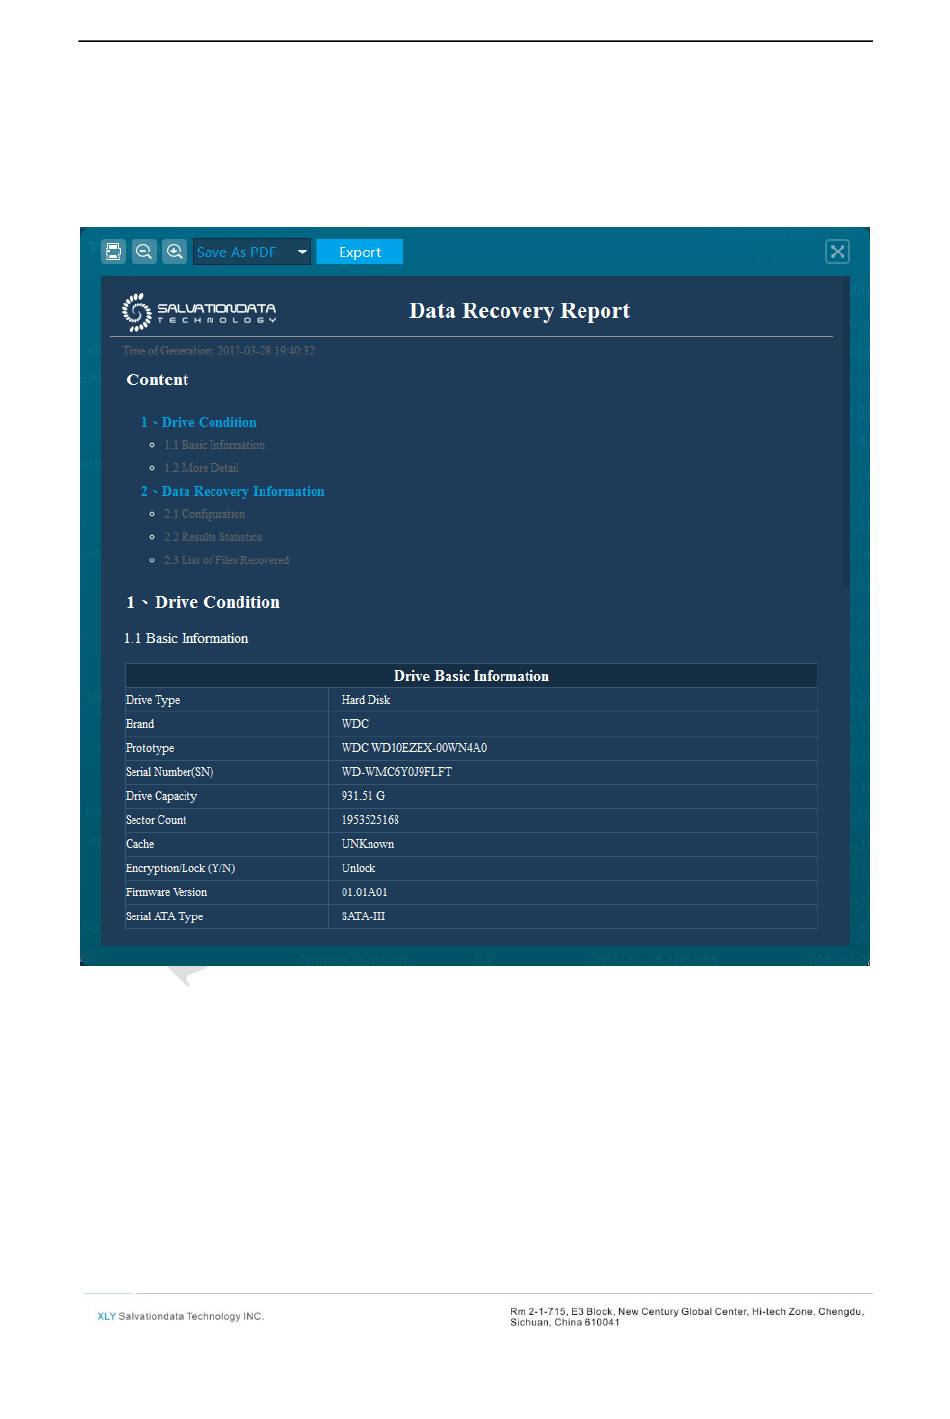Select the Serial ATA Type label
950x1419 pixels.
point(164,916)
